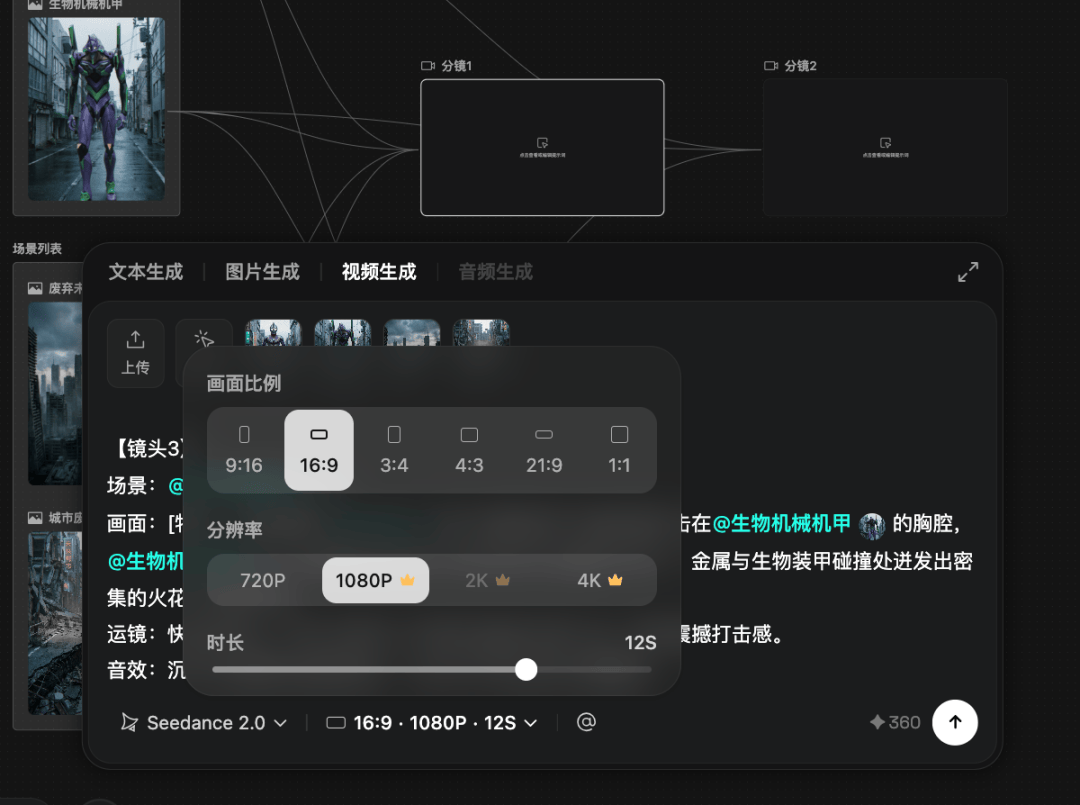Click the placeholder icon inside 分镜1 node
Viewport: 1080px width, 805px height.
(x=543, y=143)
